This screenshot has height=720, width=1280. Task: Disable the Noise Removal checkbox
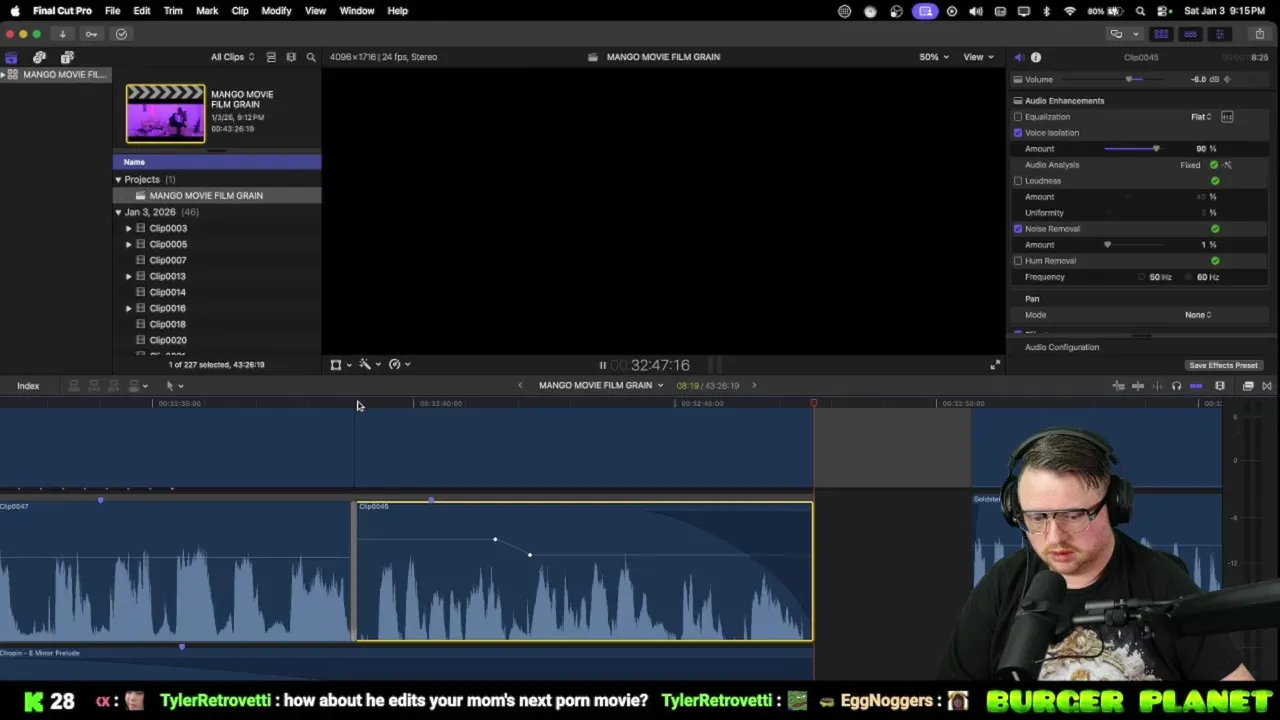(1018, 229)
